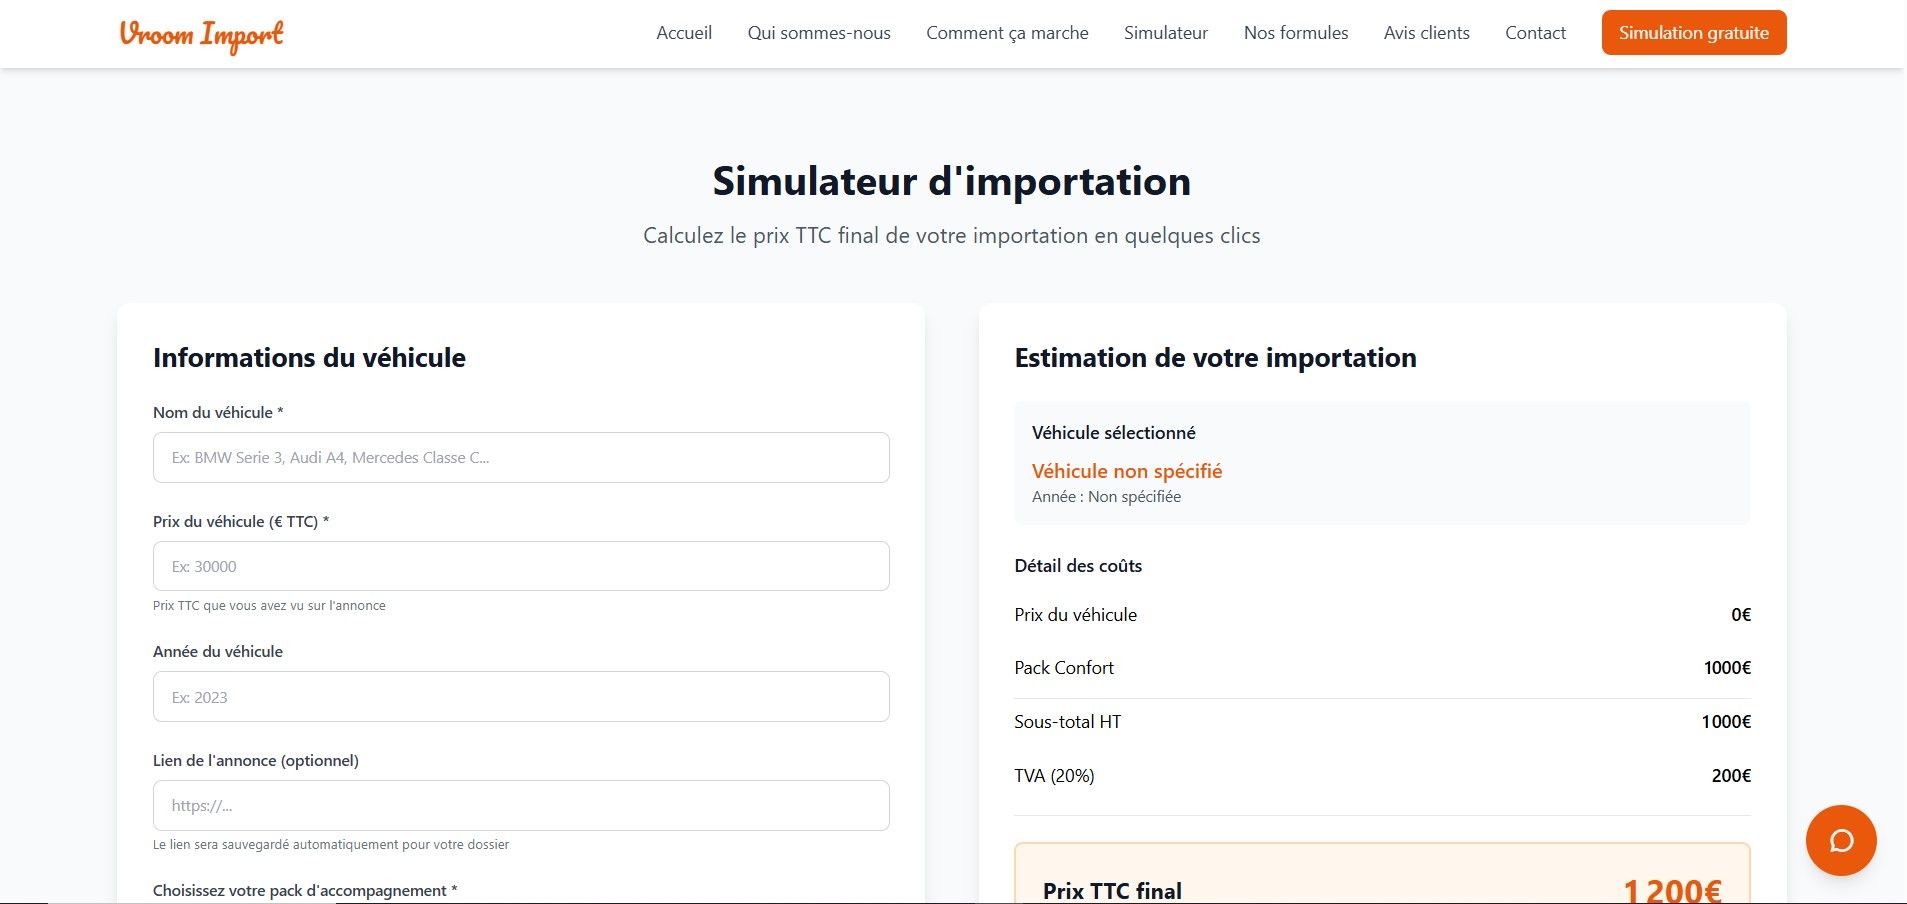Focus the Lien de l'annonce URL field
The height and width of the screenshot is (904, 1907).
click(x=521, y=805)
